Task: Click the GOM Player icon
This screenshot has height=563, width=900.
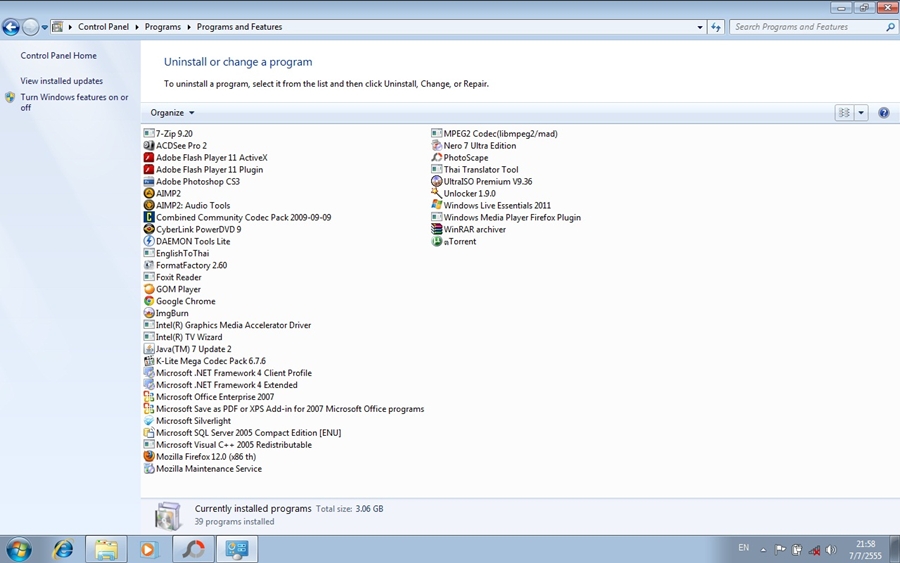Action: tap(149, 289)
